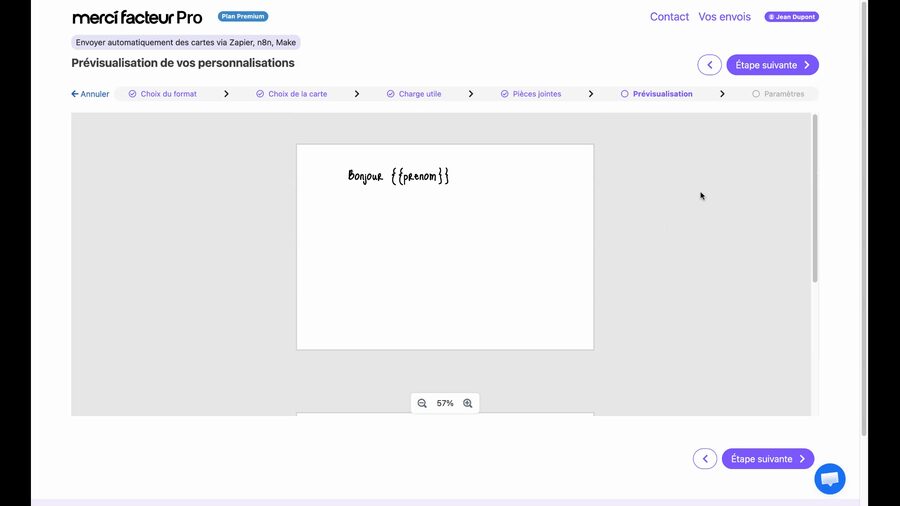Viewport: 900px width, 506px height.
Task: Click chevron after Prévisualisation
Action: tap(722, 94)
